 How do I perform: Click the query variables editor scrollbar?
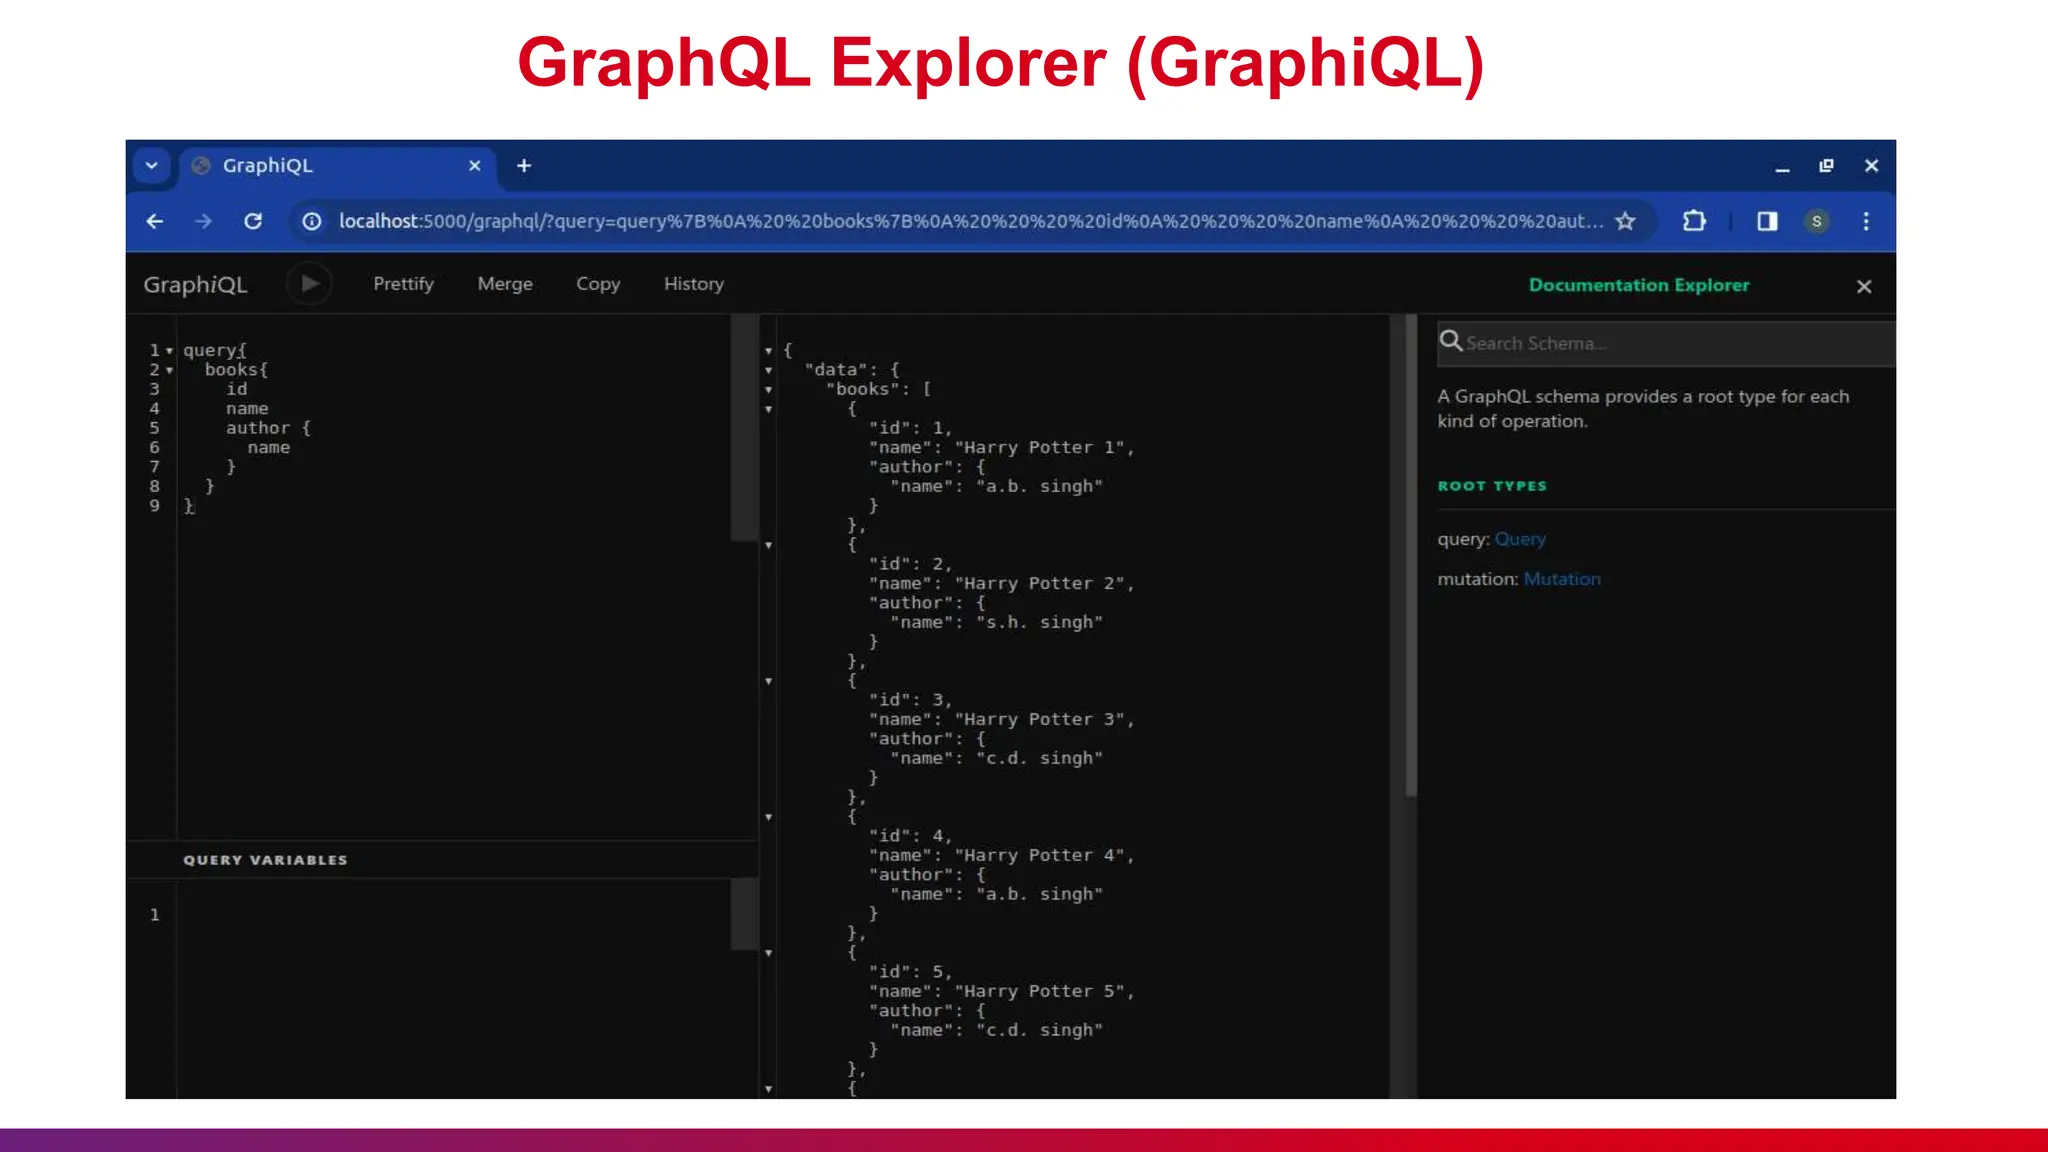[x=744, y=914]
